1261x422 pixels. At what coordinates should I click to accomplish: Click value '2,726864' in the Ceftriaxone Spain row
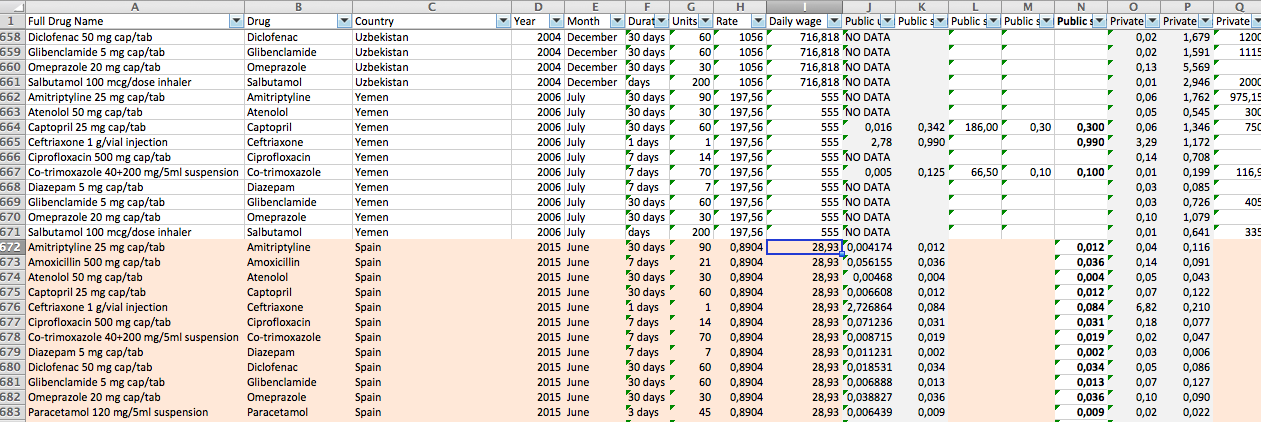[x=869, y=306]
